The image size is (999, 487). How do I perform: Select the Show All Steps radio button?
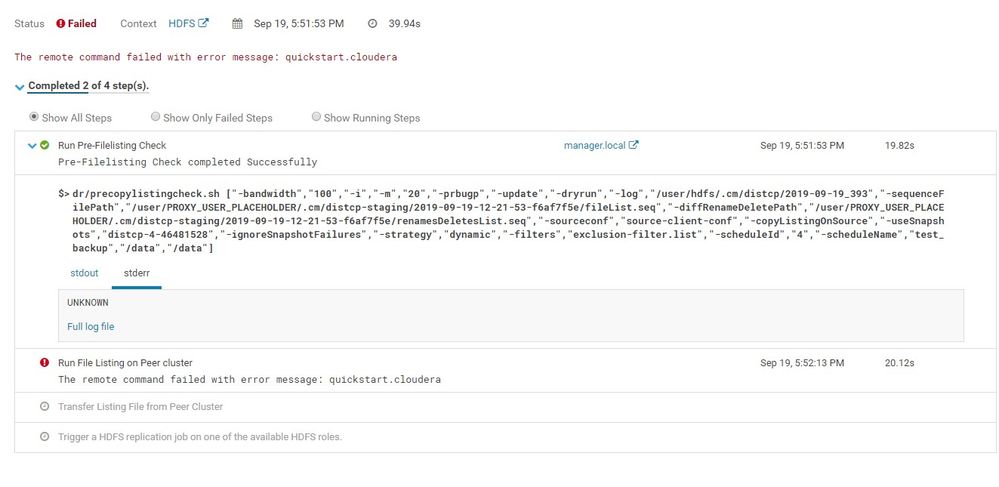coord(34,117)
